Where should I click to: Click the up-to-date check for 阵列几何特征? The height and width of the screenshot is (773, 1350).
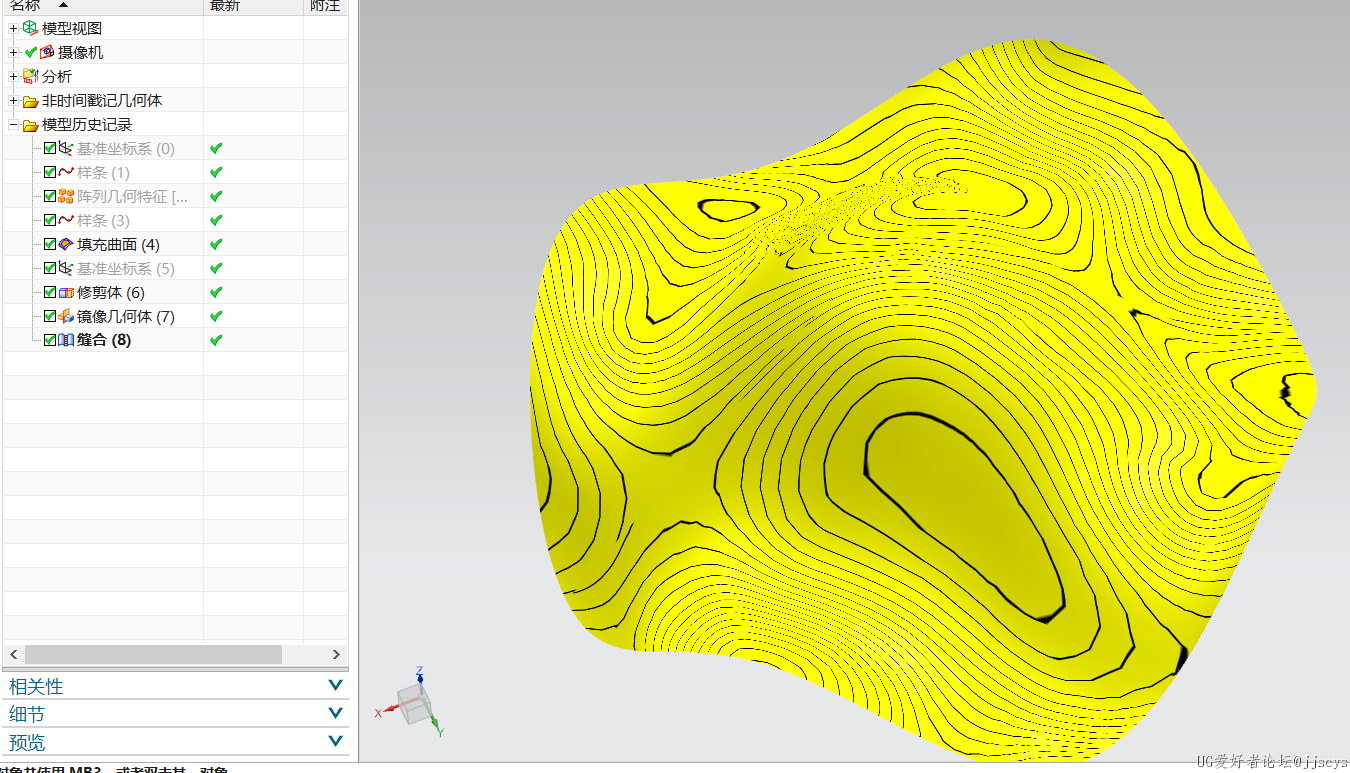pyautogui.click(x=216, y=196)
